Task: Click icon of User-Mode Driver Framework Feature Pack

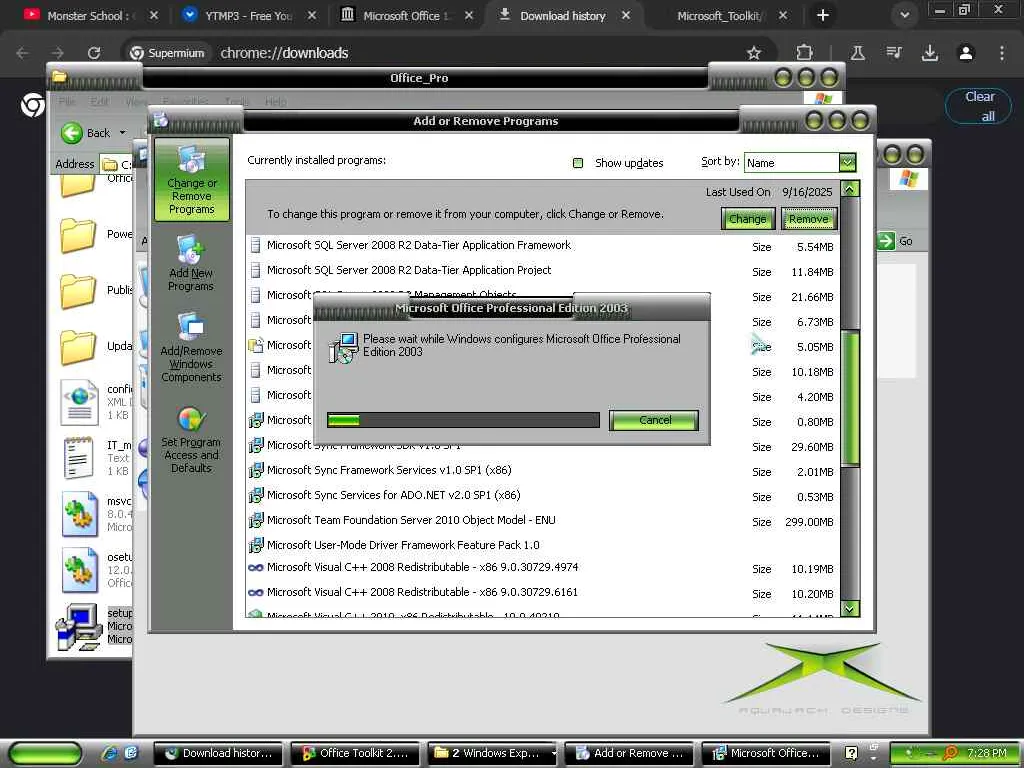Action: pyautogui.click(x=256, y=545)
